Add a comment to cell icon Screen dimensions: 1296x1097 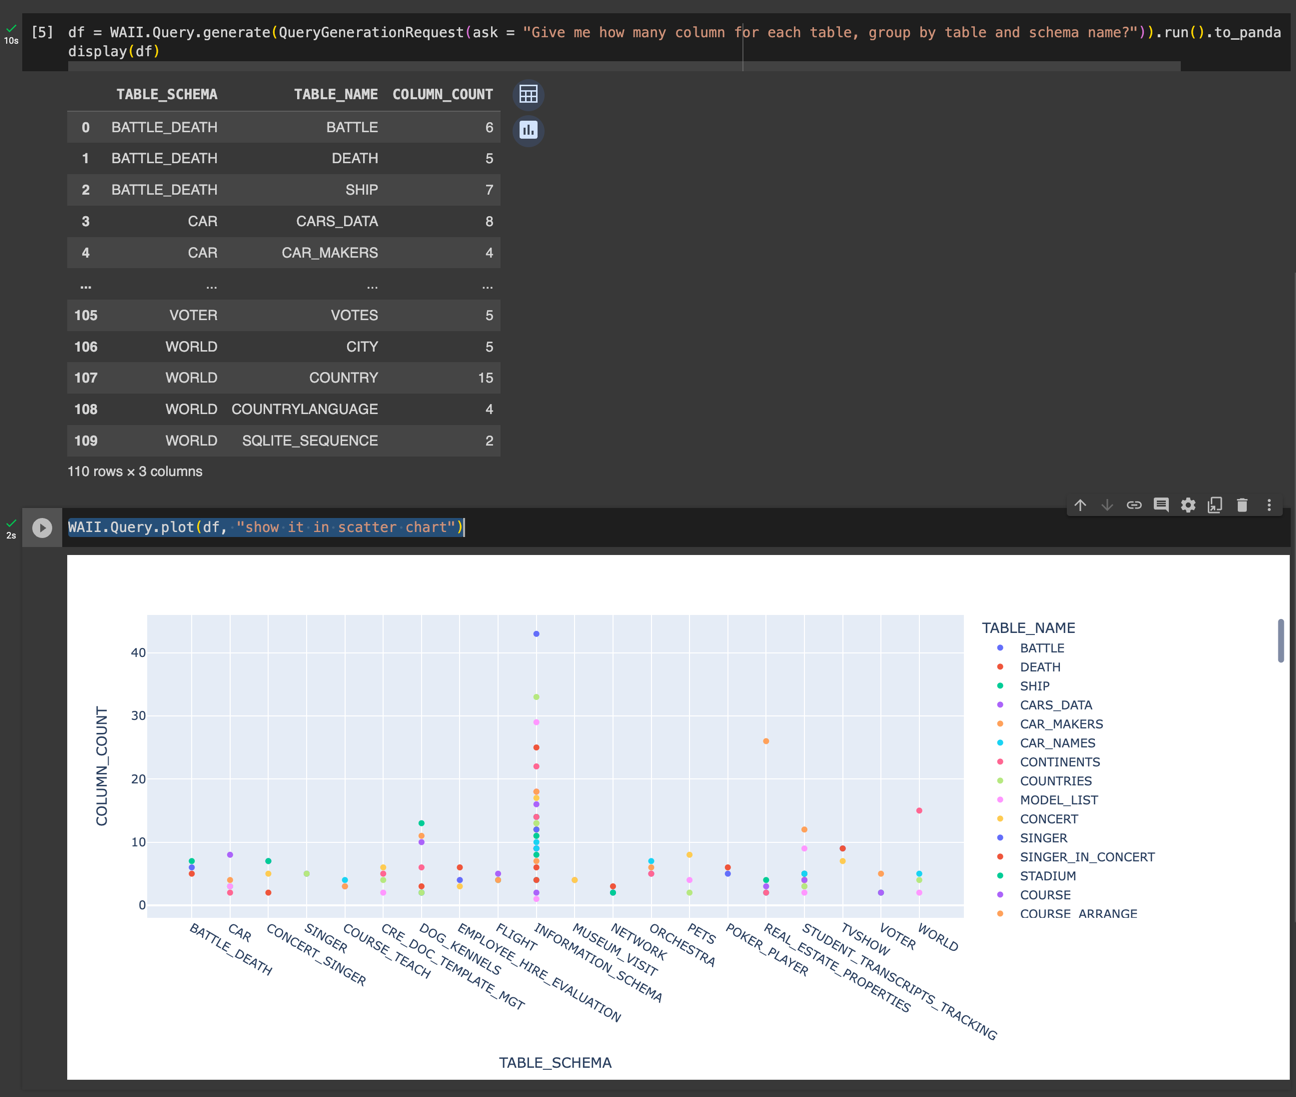[1161, 505]
